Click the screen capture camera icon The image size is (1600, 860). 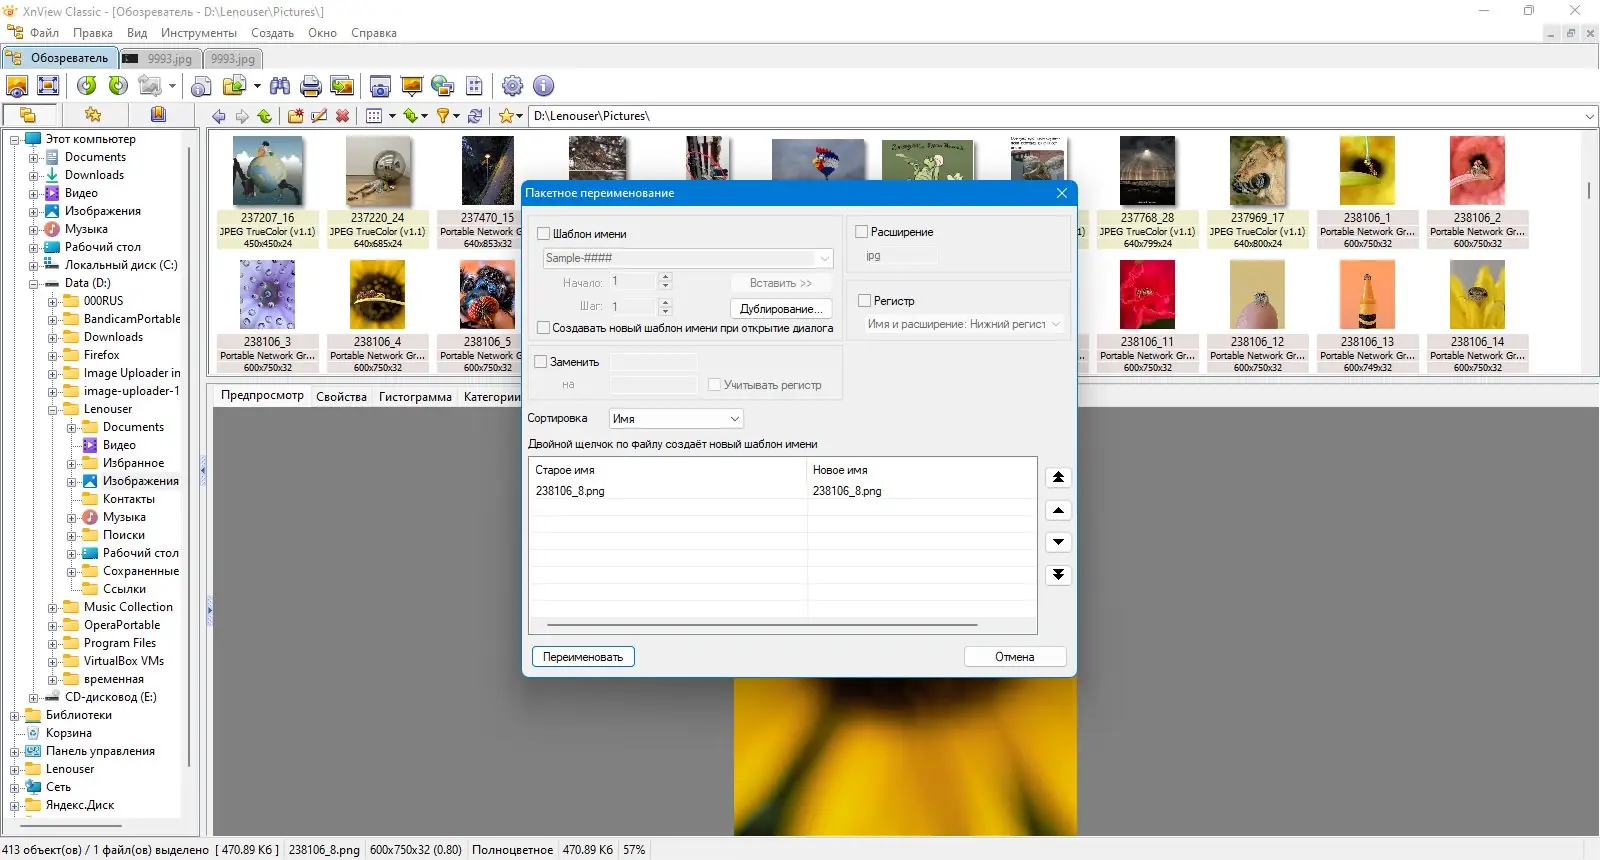click(380, 86)
